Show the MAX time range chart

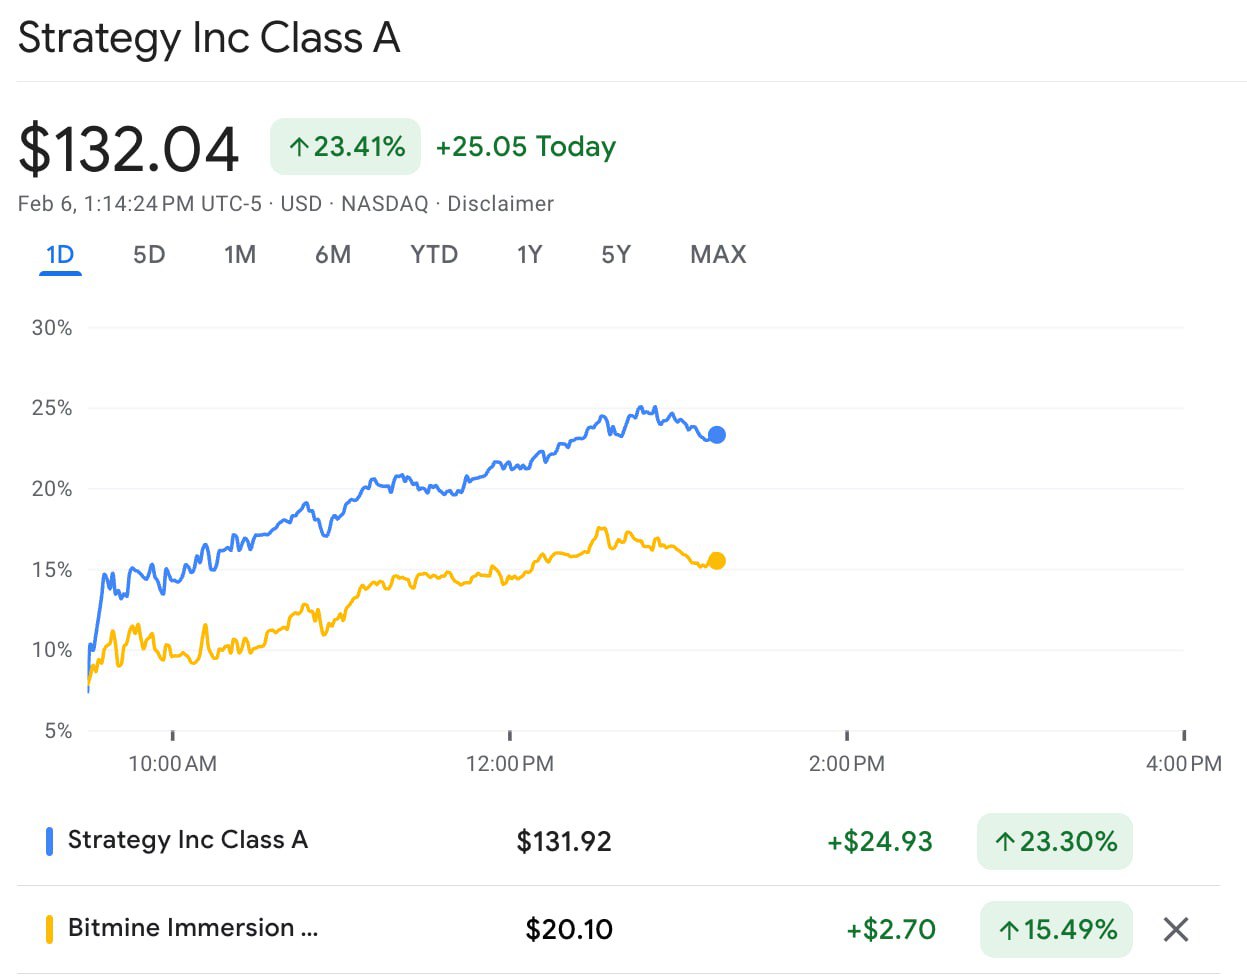pyautogui.click(x=718, y=255)
